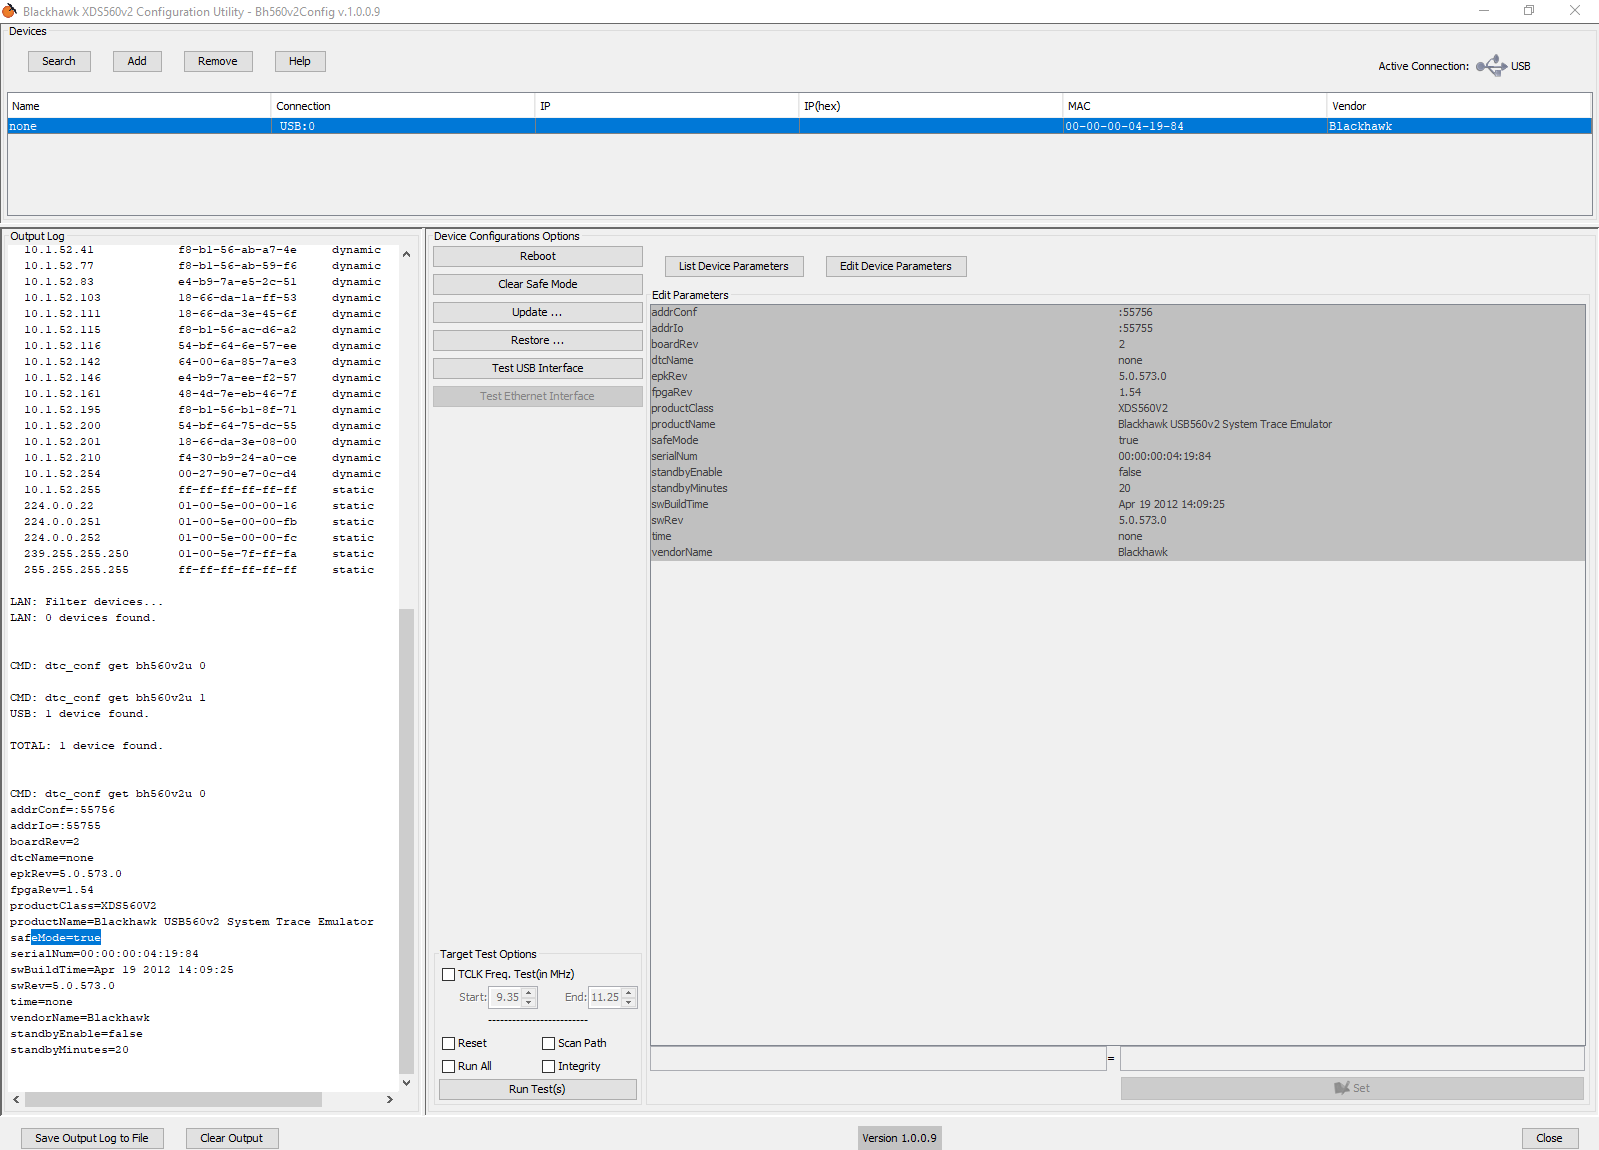The height and width of the screenshot is (1150, 1599).
Task: Click the IP(hex) column header
Action: pyautogui.click(x=931, y=106)
